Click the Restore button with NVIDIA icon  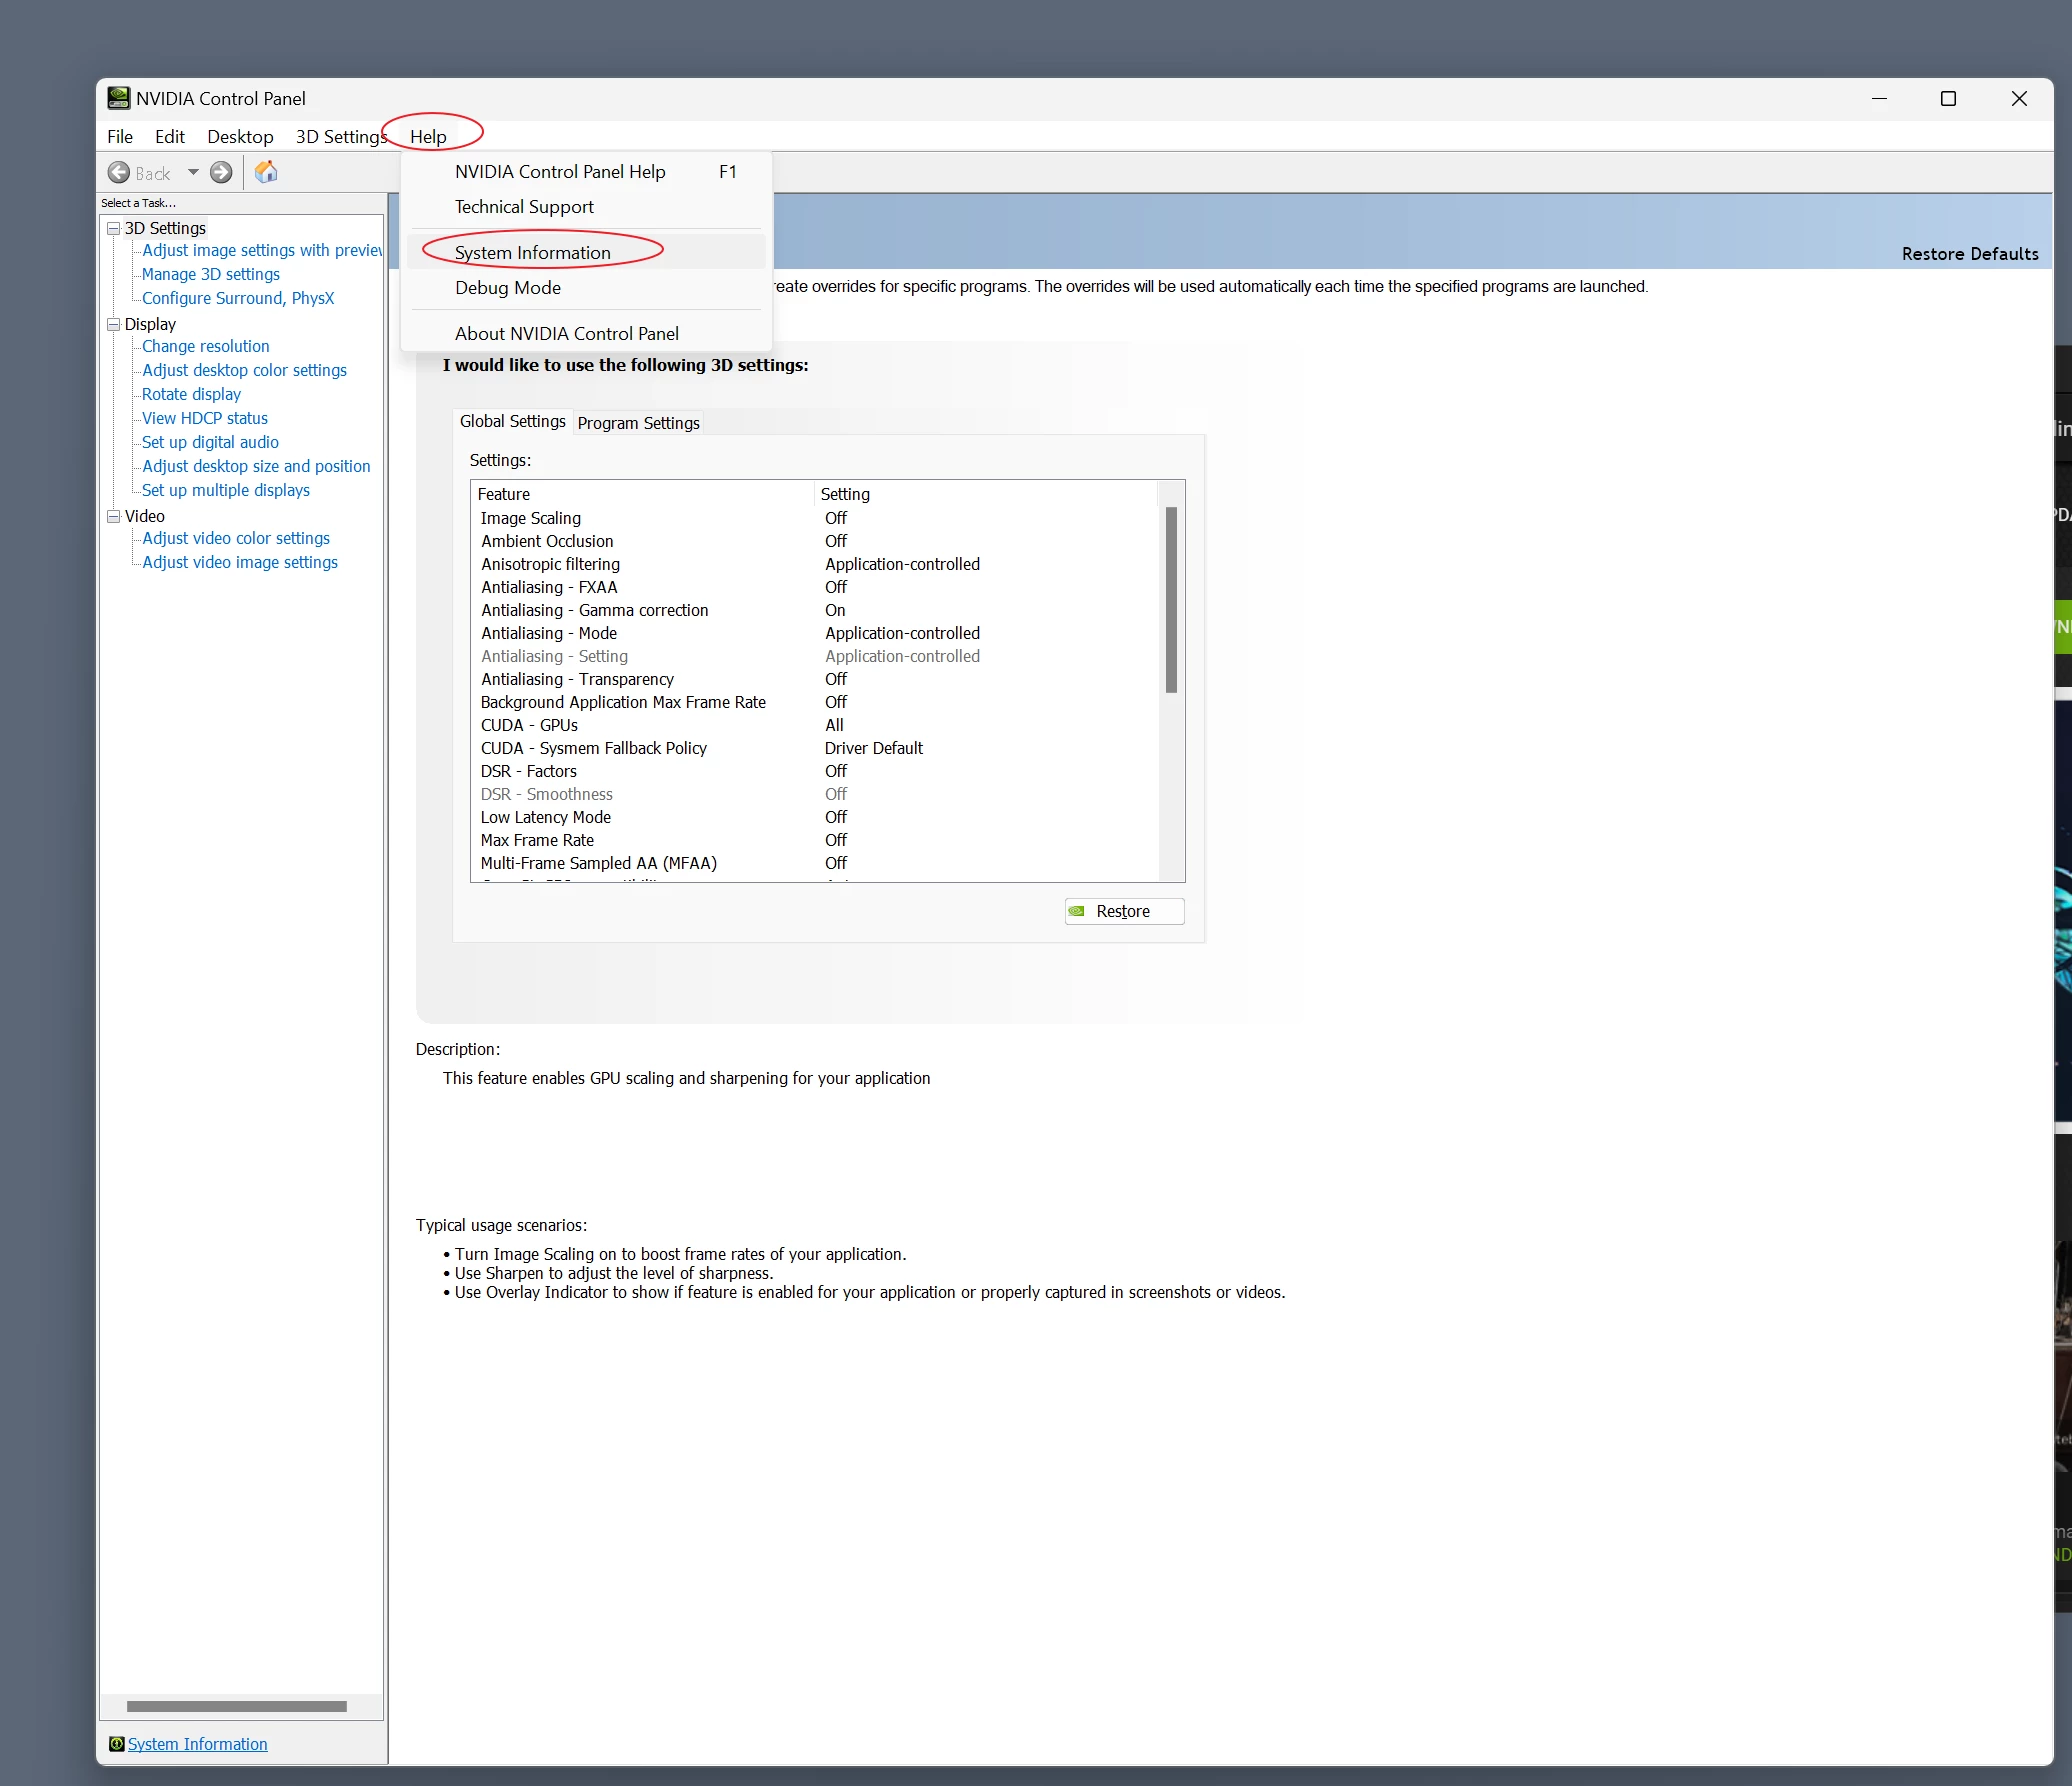coord(1124,911)
